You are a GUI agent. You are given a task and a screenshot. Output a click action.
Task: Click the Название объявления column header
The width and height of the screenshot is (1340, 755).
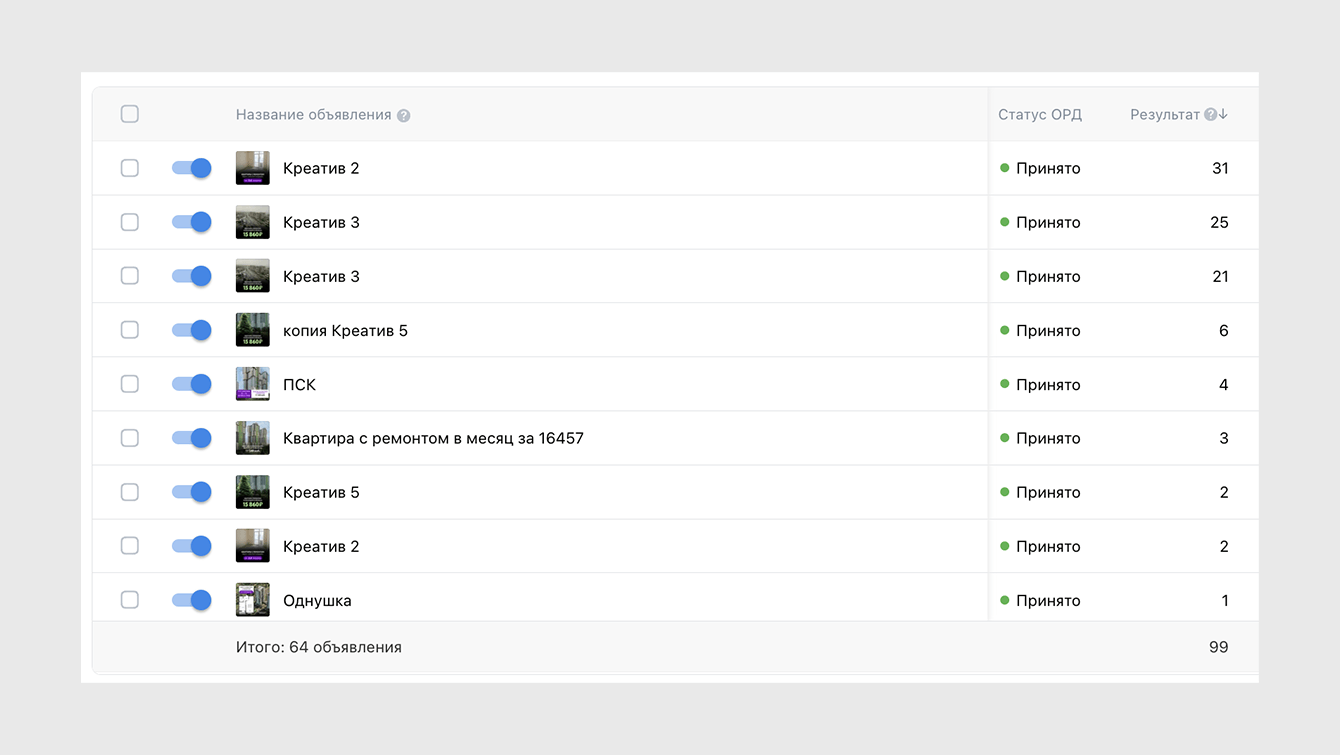313,115
